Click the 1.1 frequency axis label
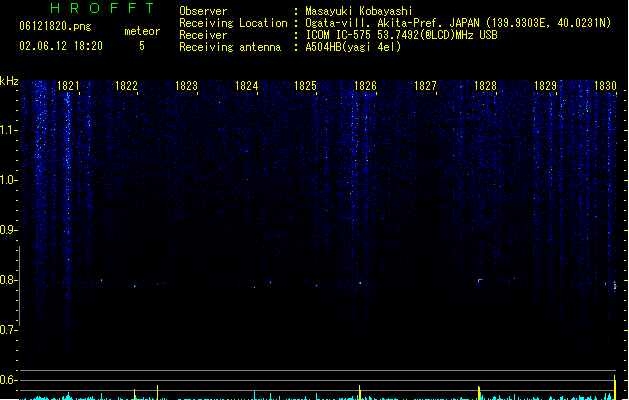 (x=8, y=130)
